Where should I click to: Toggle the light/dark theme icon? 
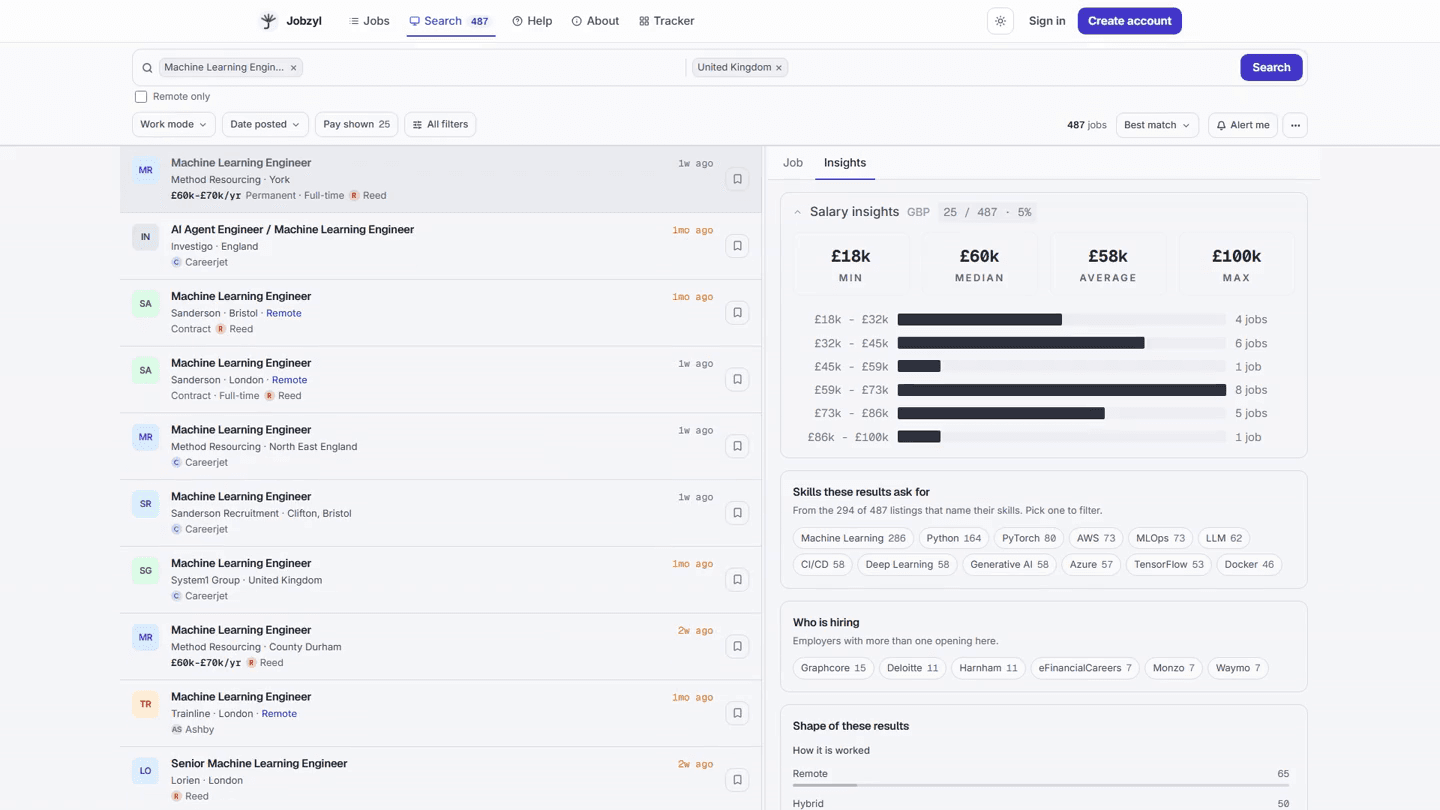click(x=1000, y=21)
